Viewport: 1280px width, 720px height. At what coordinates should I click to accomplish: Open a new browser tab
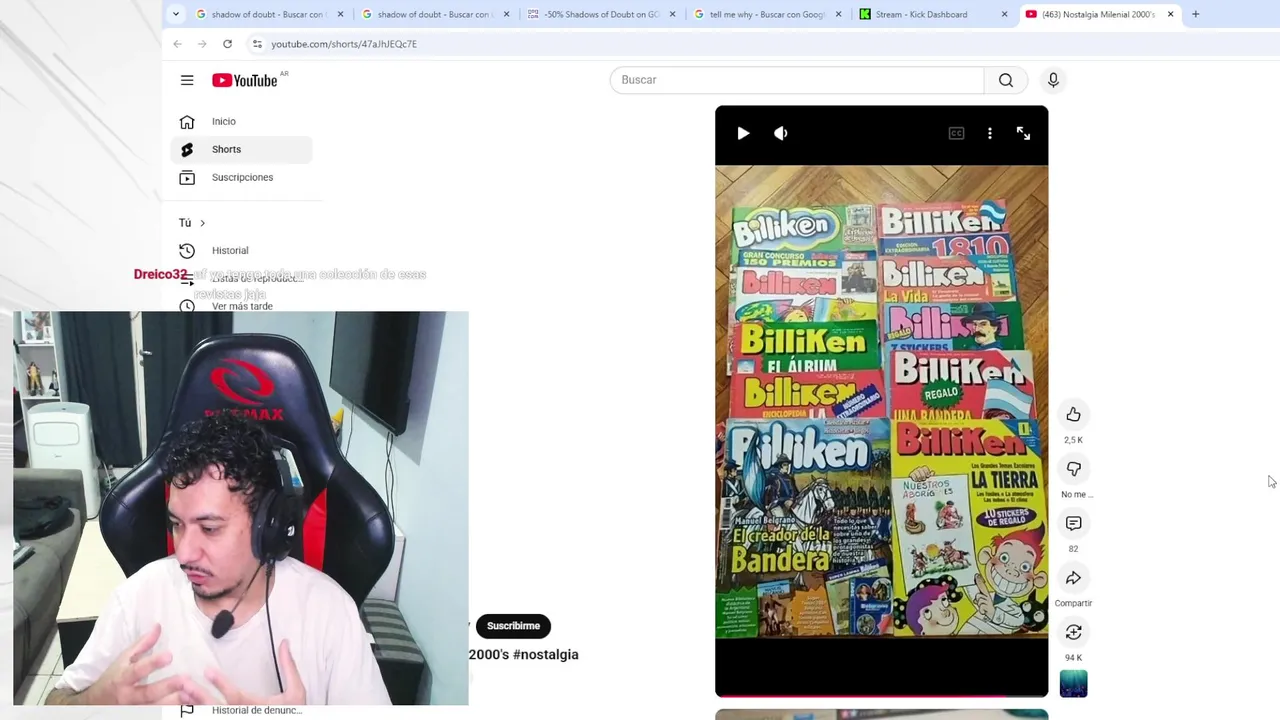click(1195, 14)
